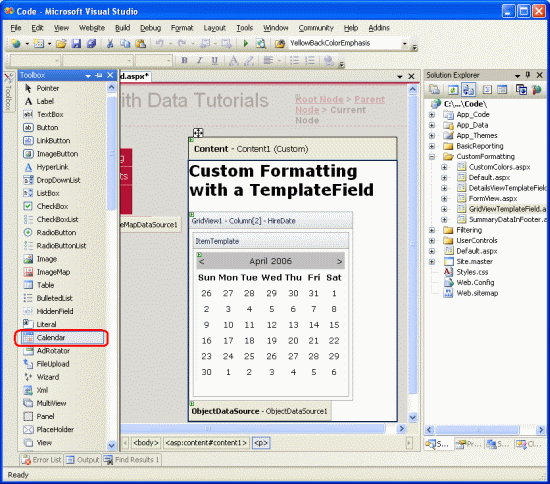
Task: Pick the Calendar control in Toolbox
Action: 62,337
